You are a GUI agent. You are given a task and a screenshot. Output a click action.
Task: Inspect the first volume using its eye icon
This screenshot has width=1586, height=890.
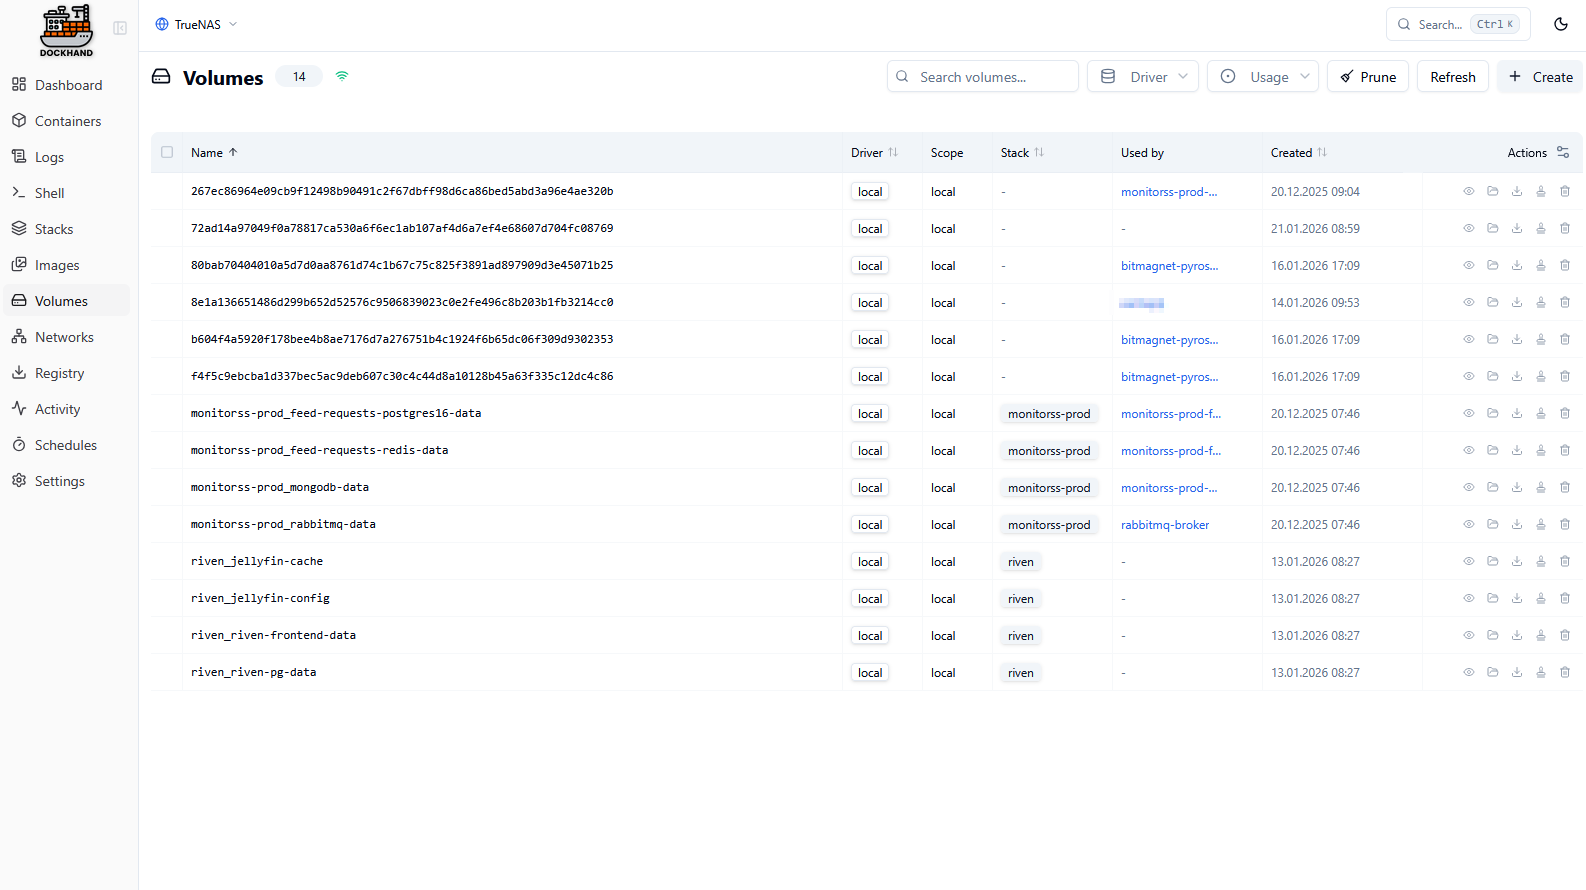(x=1469, y=191)
